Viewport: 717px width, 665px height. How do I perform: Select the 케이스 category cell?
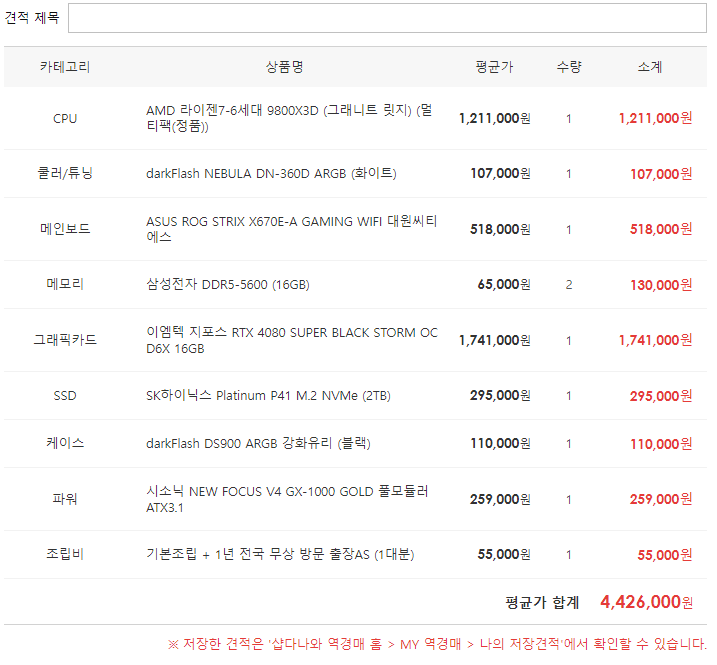65,443
